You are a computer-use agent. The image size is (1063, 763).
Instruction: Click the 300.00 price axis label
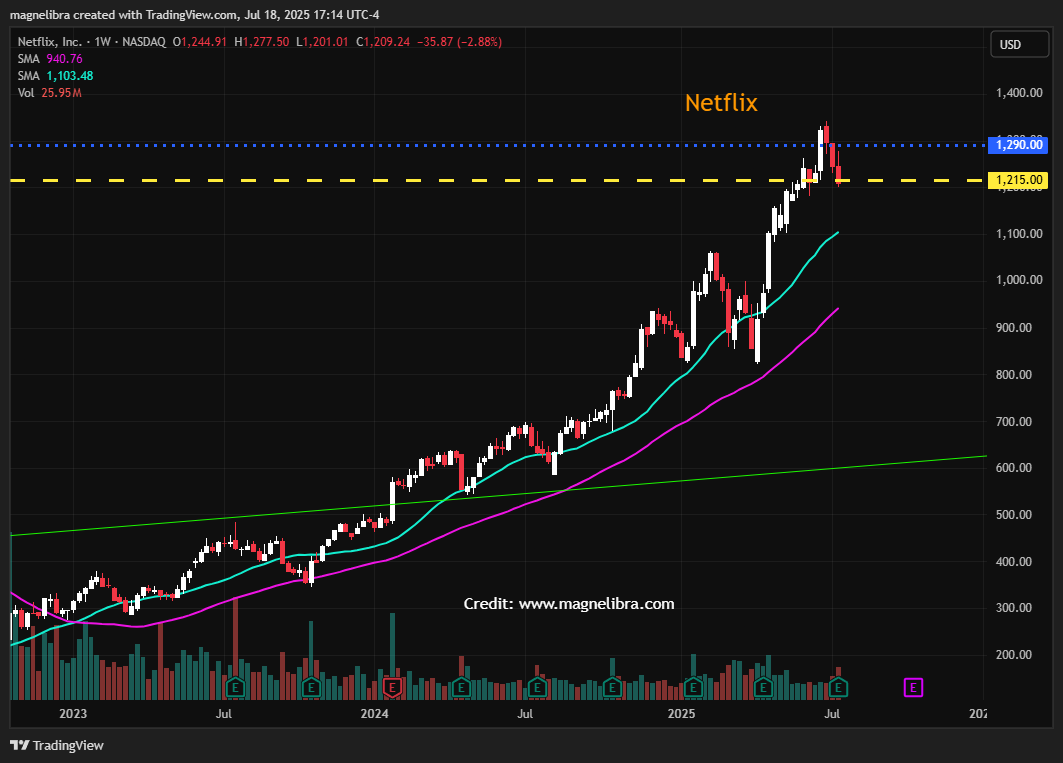point(1014,608)
